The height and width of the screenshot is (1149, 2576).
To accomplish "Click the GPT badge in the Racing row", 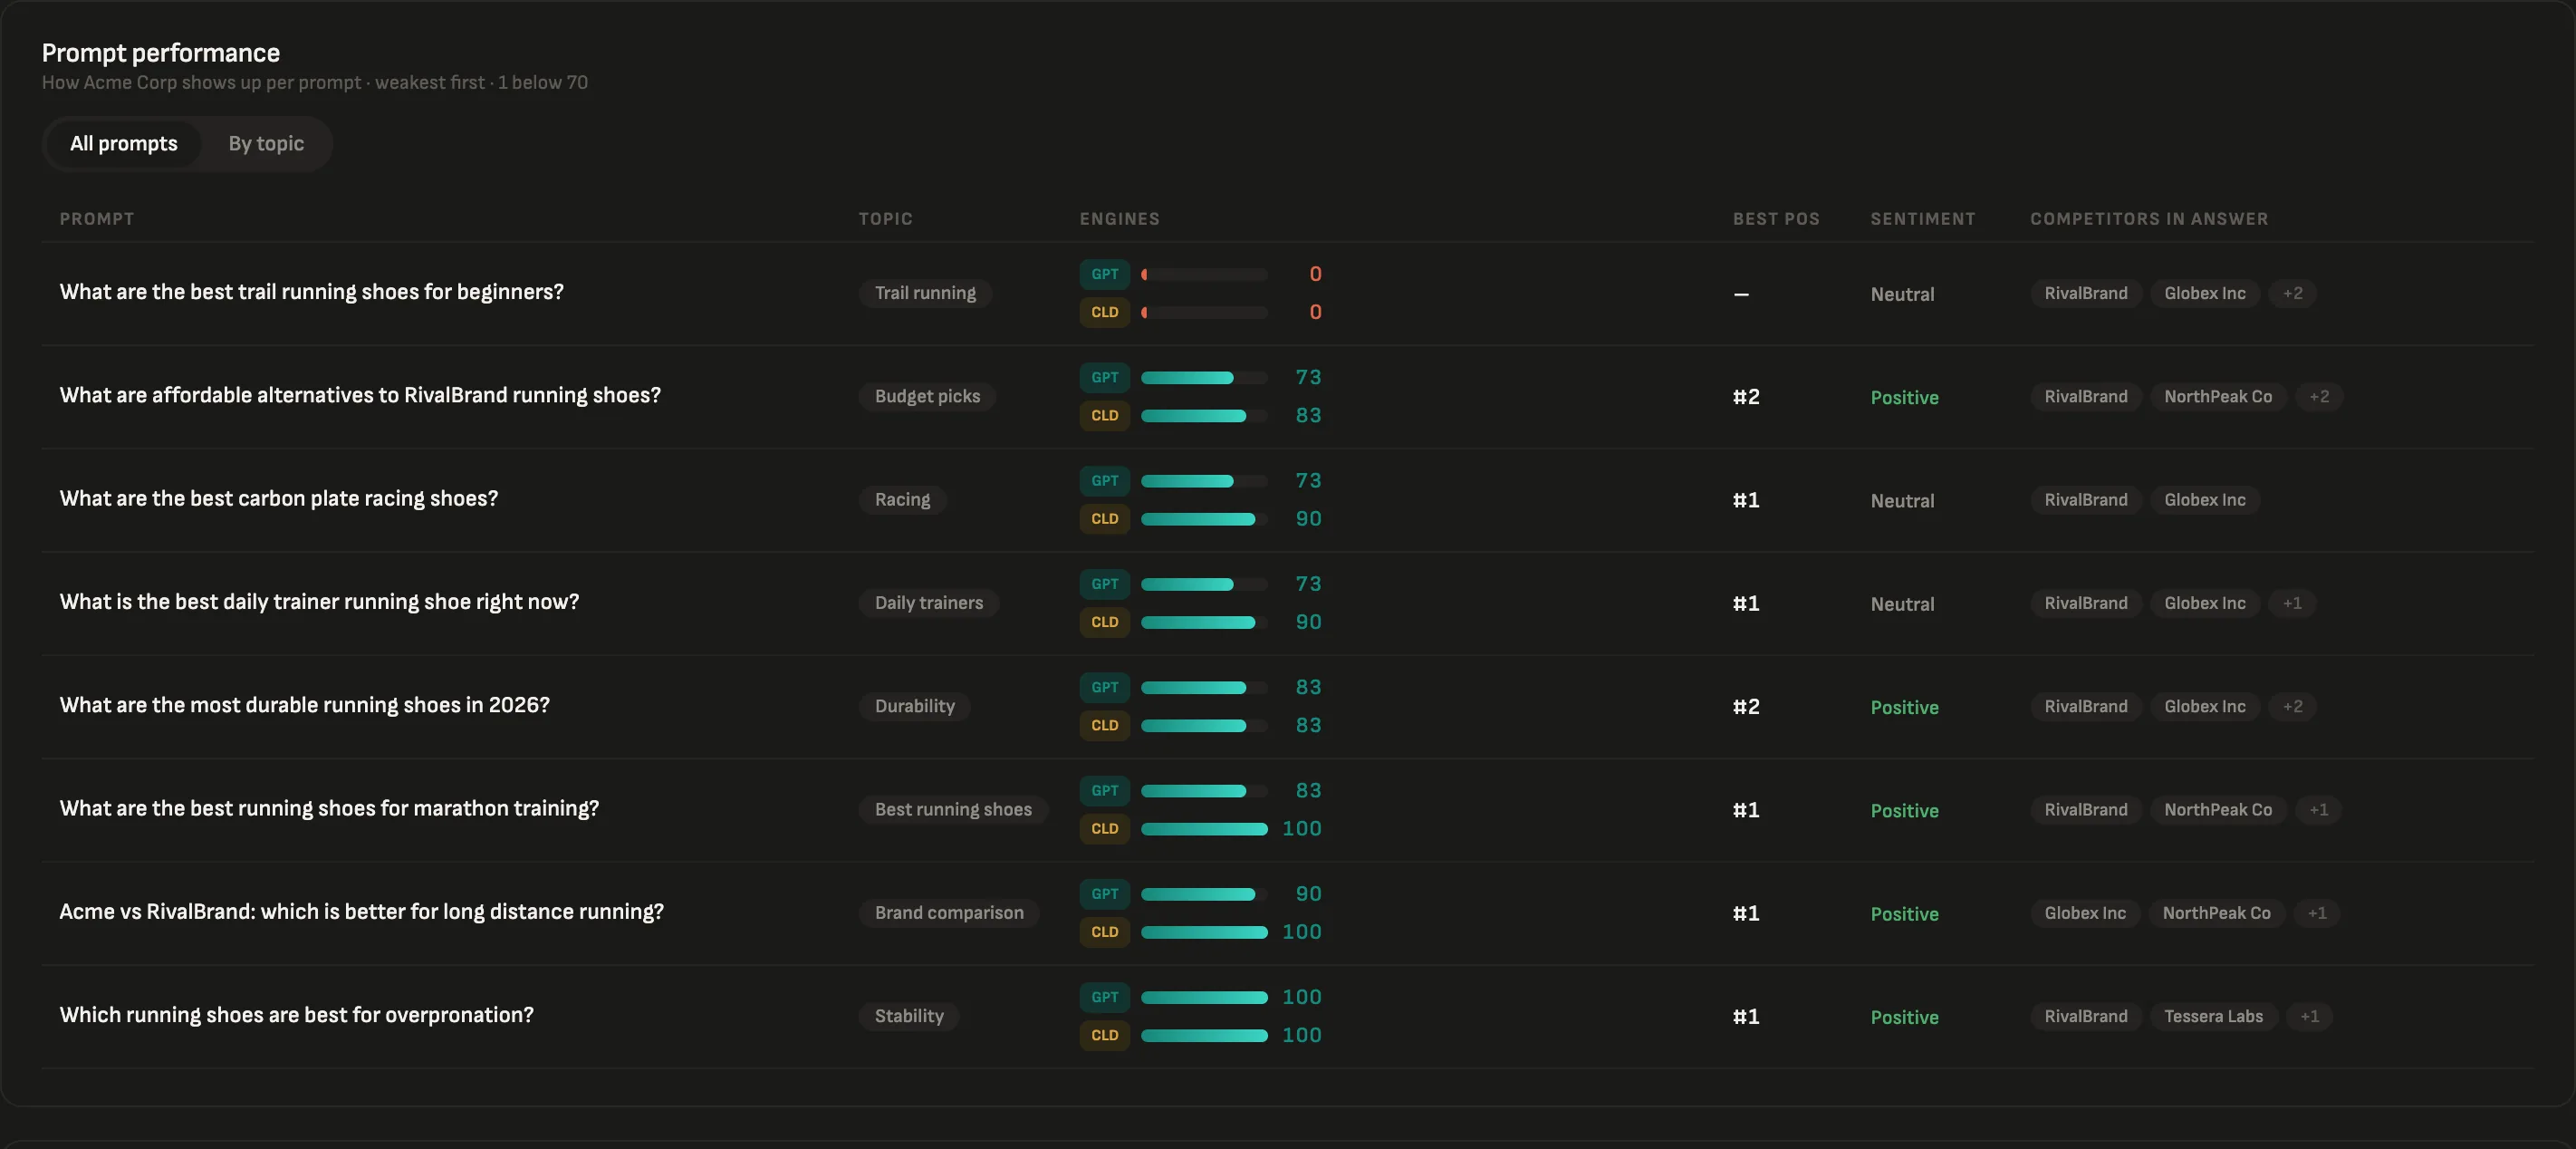I will [x=1105, y=481].
